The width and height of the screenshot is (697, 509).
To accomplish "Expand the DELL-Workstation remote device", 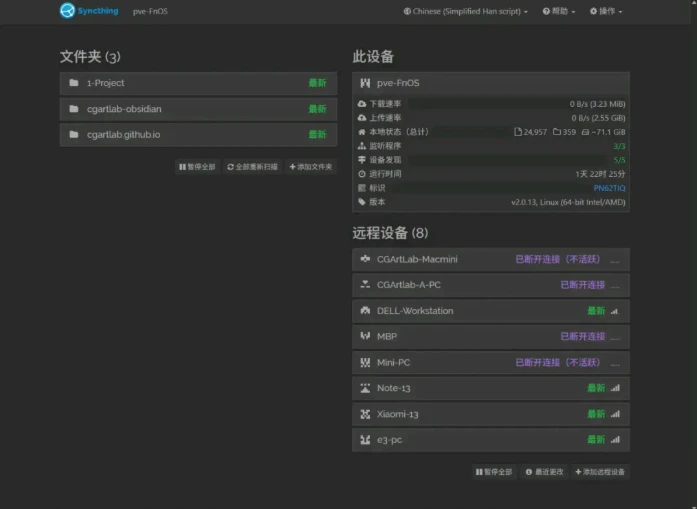I will click(491, 311).
